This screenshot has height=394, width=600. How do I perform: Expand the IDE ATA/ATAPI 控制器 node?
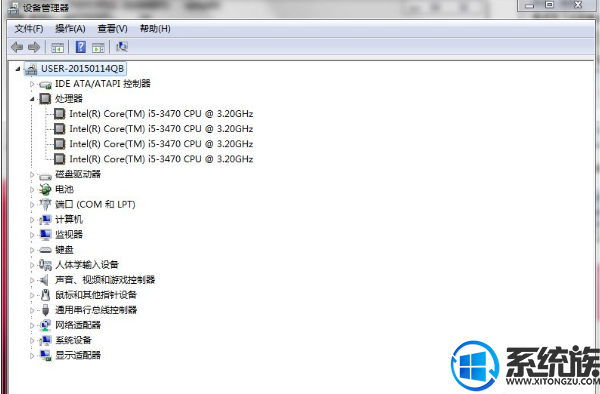[x=32, y=84]
